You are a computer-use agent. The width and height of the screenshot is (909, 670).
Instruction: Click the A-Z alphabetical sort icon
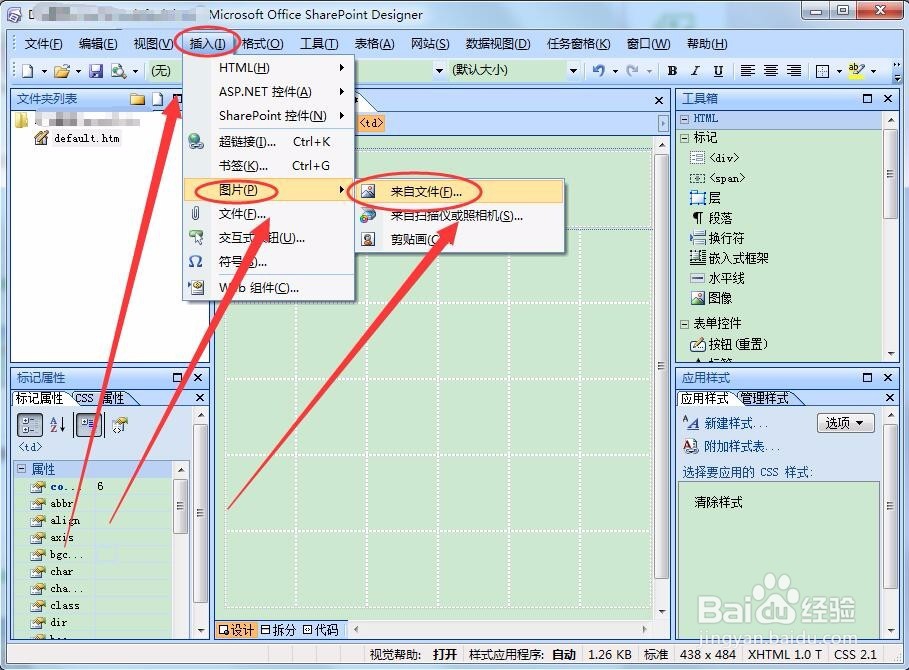pos(57,425)
